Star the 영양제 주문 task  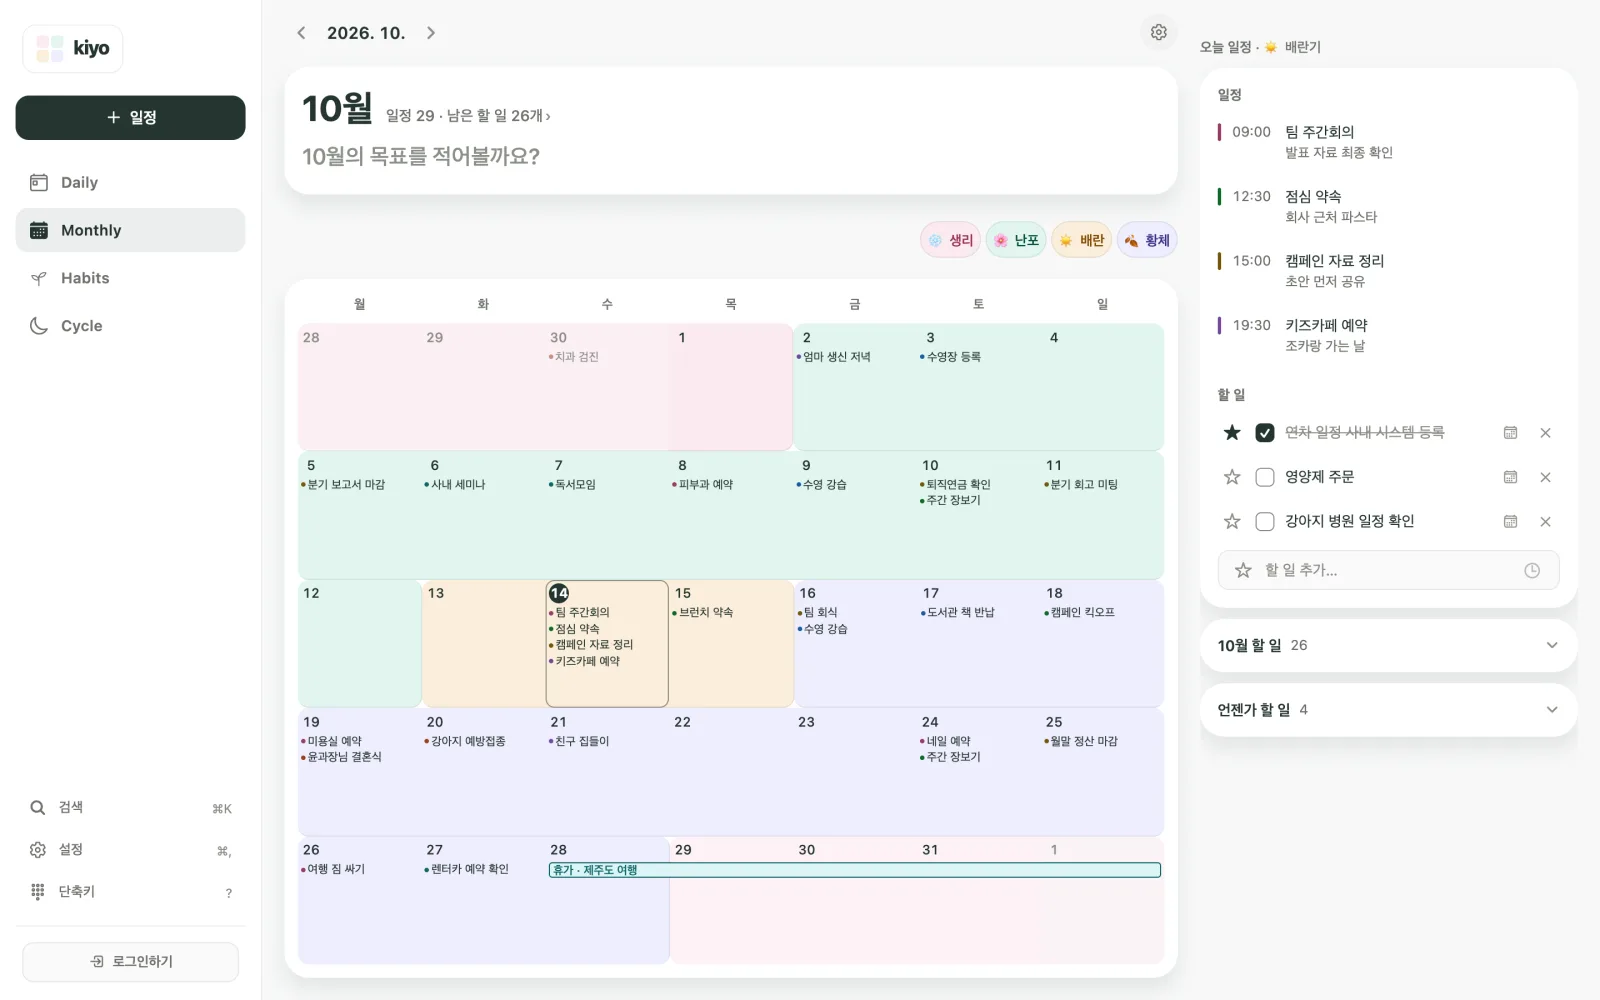tap(1232, 477)
